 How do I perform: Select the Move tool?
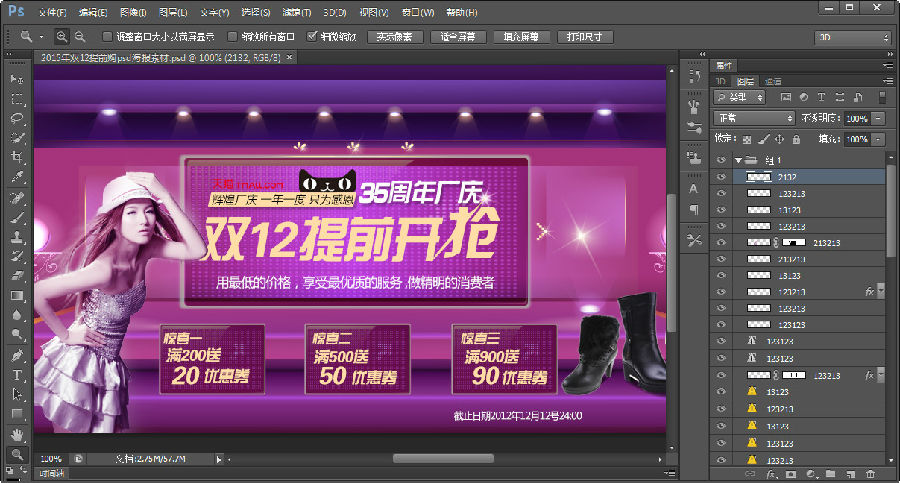point(17,79)
